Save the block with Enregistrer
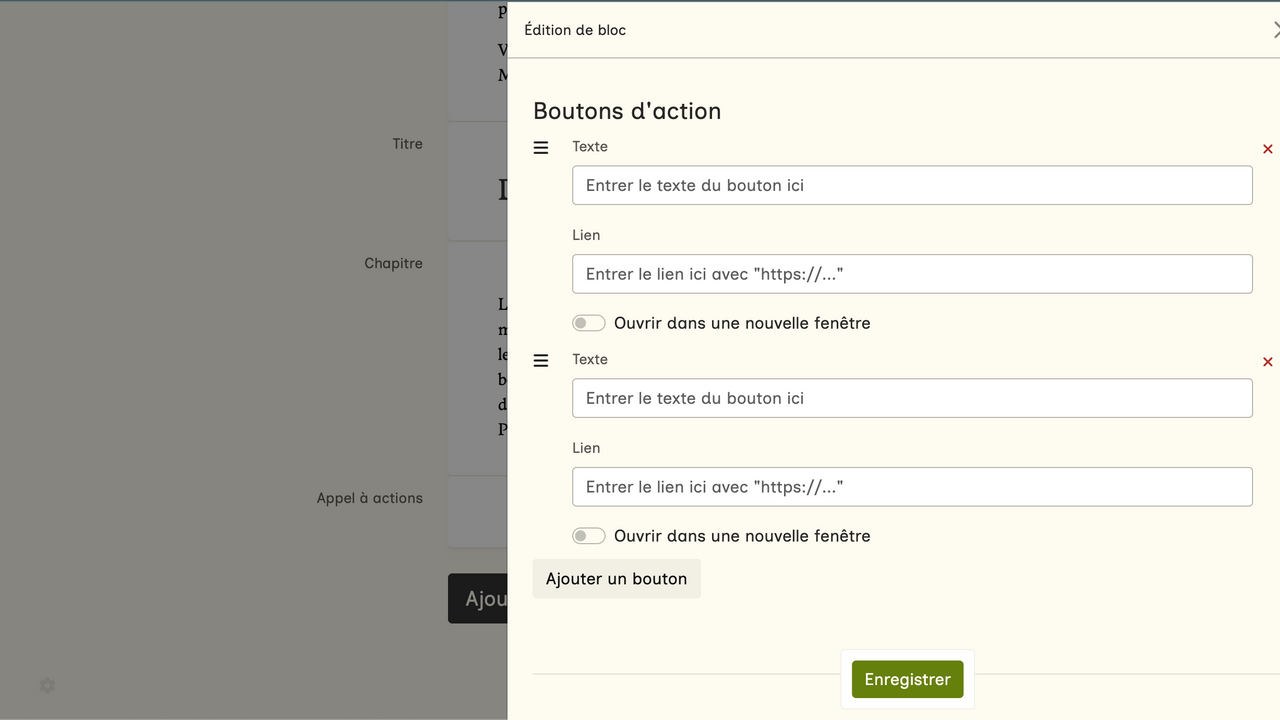Screen dimensions: 1280x720 click(x=907, y=679)
